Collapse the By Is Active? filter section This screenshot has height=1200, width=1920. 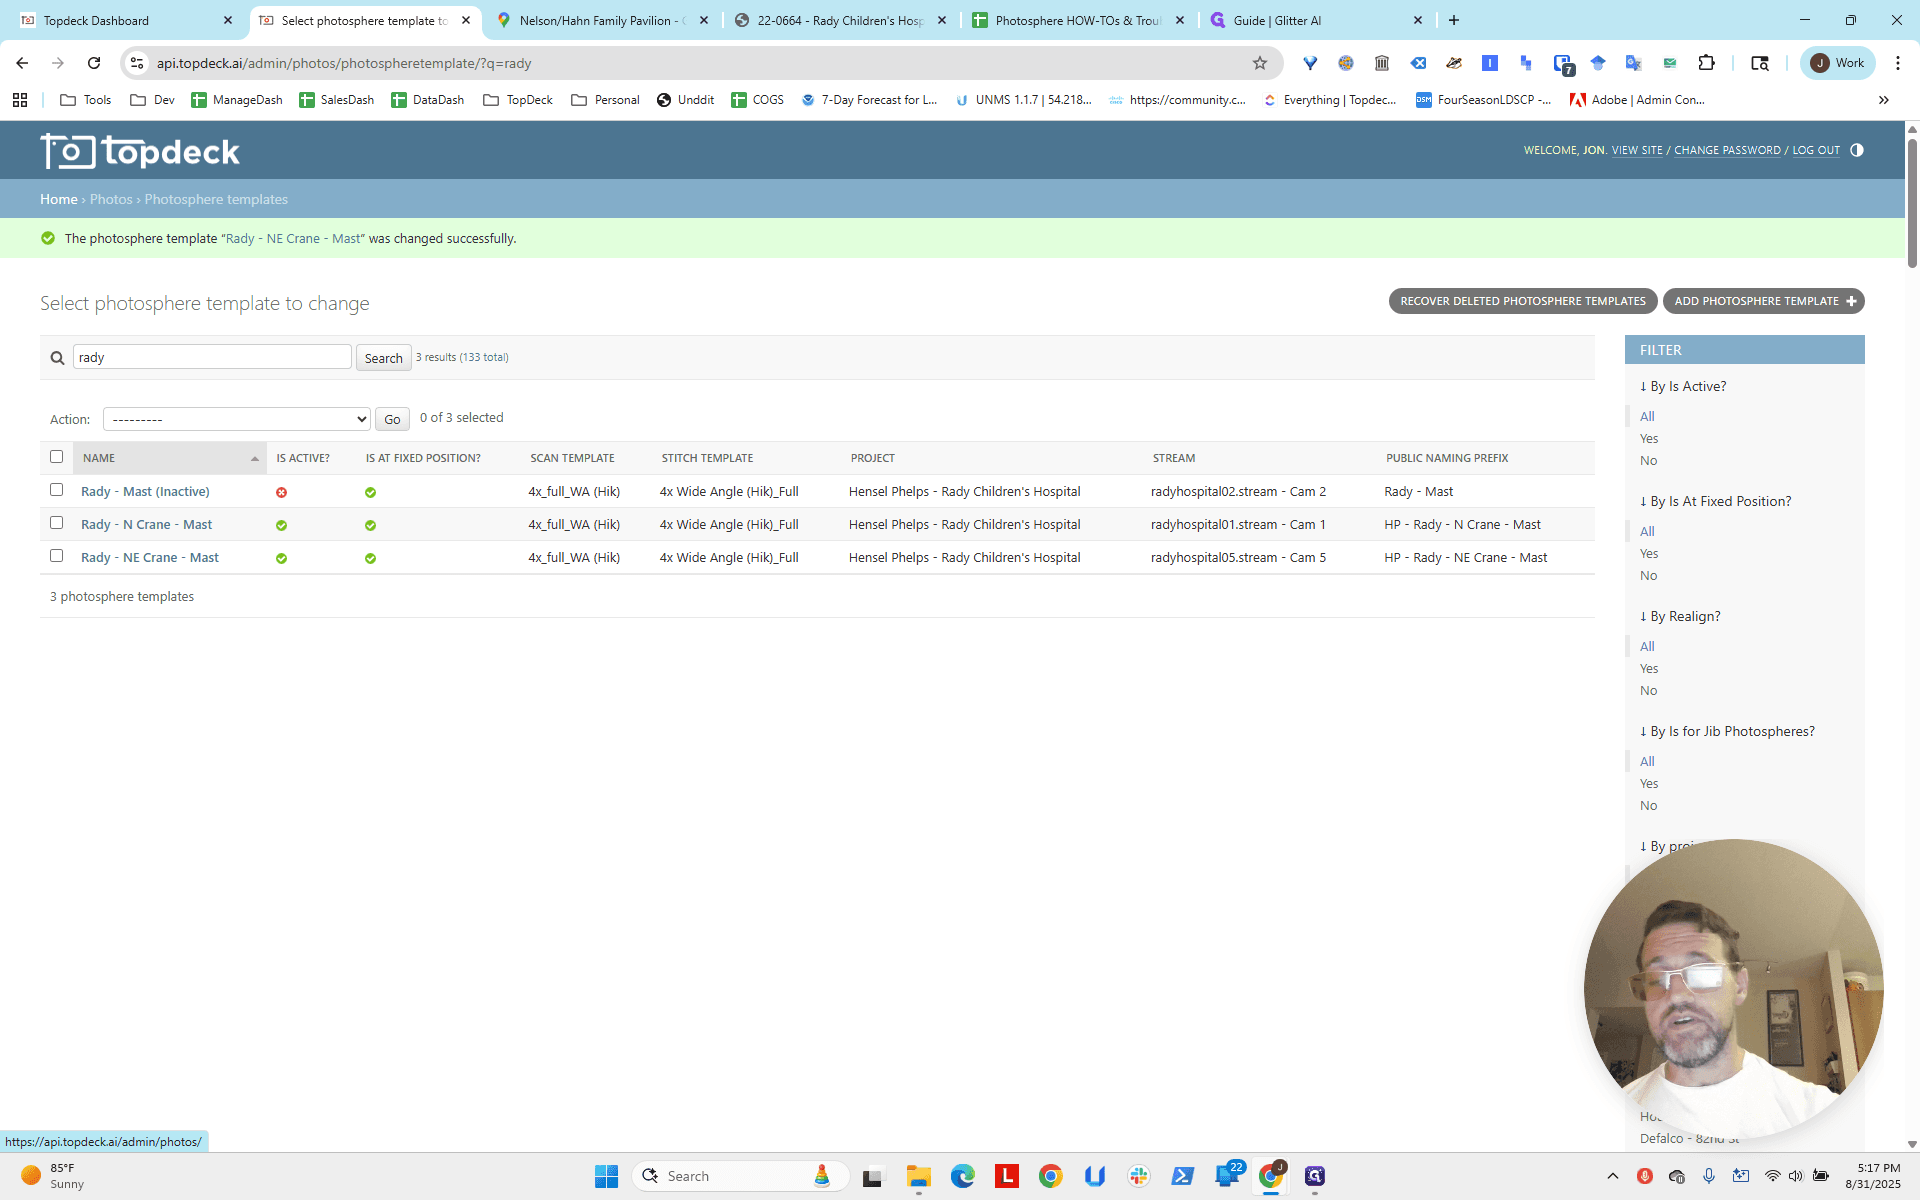1683,387
